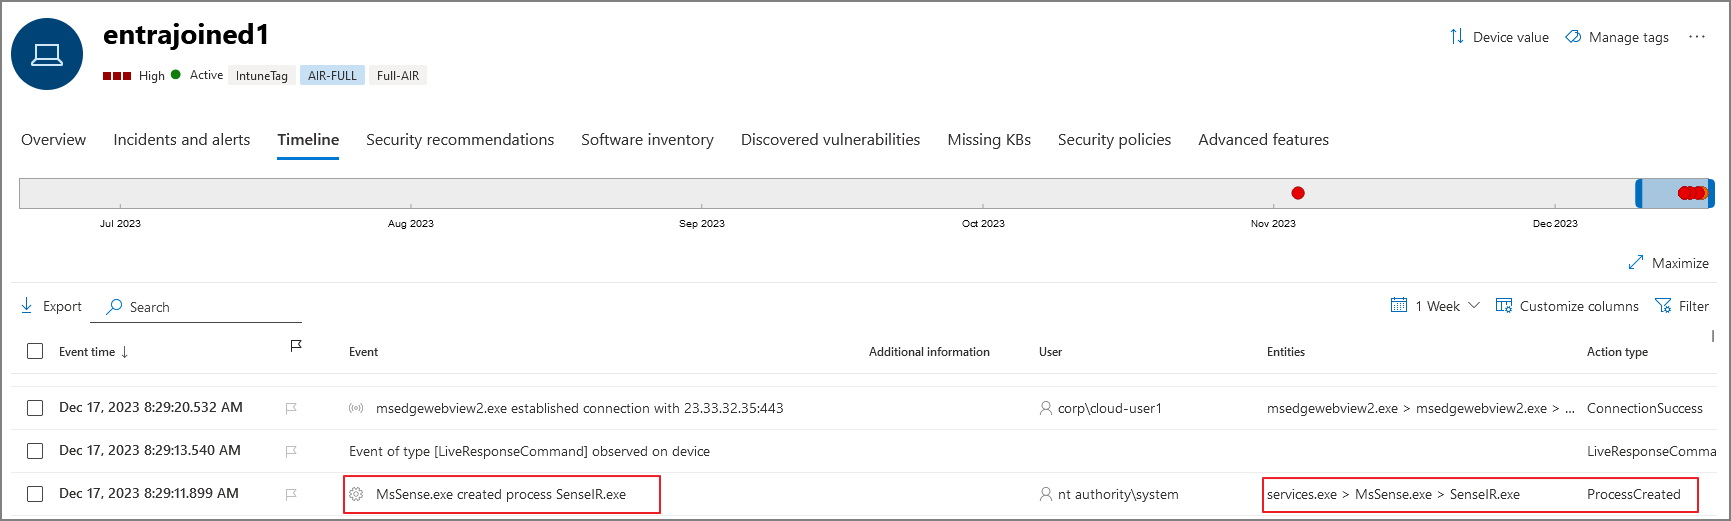
Task: Open MsSense.exe created process SenseIR.exe event
Action: (x=501, y=494)
